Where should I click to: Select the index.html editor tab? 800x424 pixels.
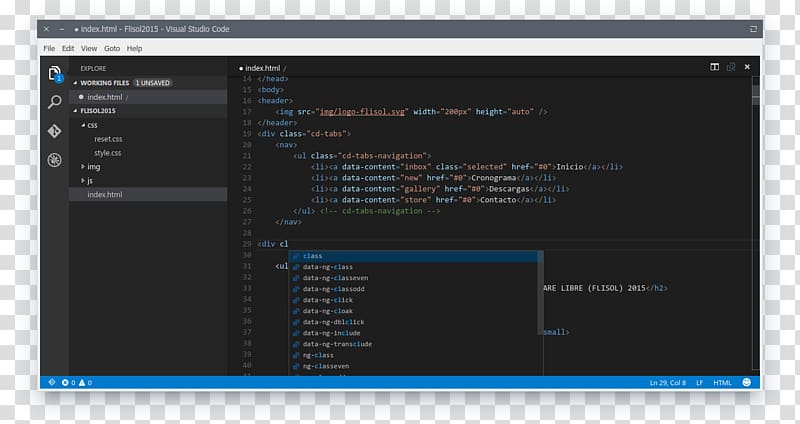262,68
